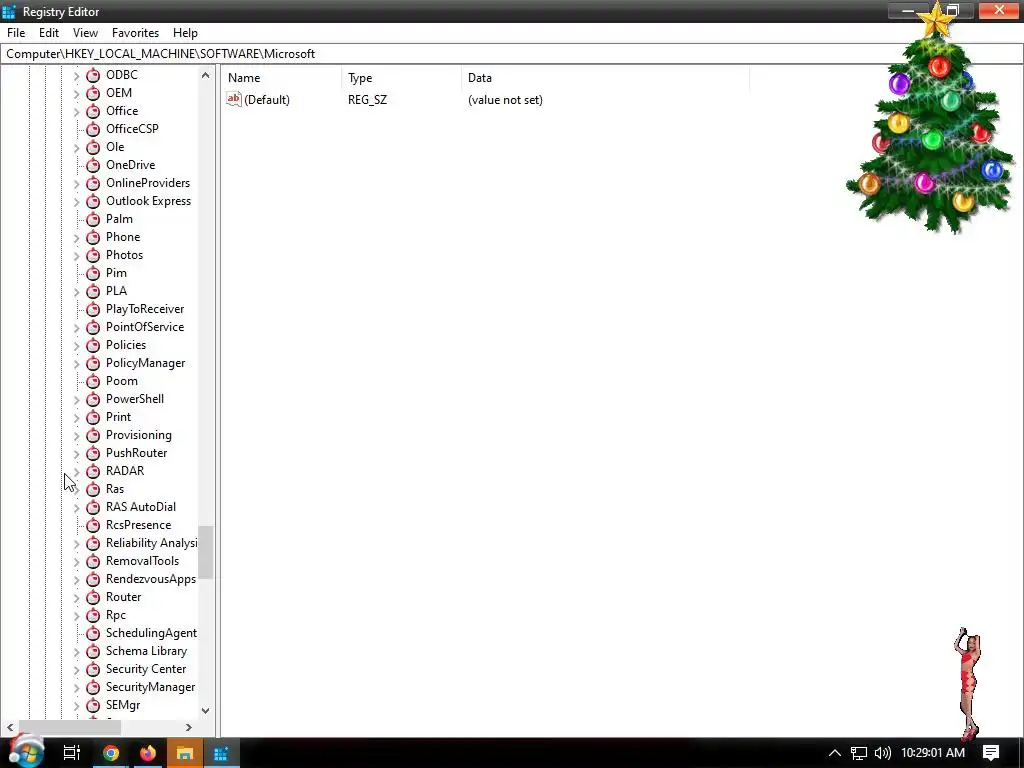Screen dimensions: 1024x768
Task: Click the Print key icon
Action: (93, 417)
